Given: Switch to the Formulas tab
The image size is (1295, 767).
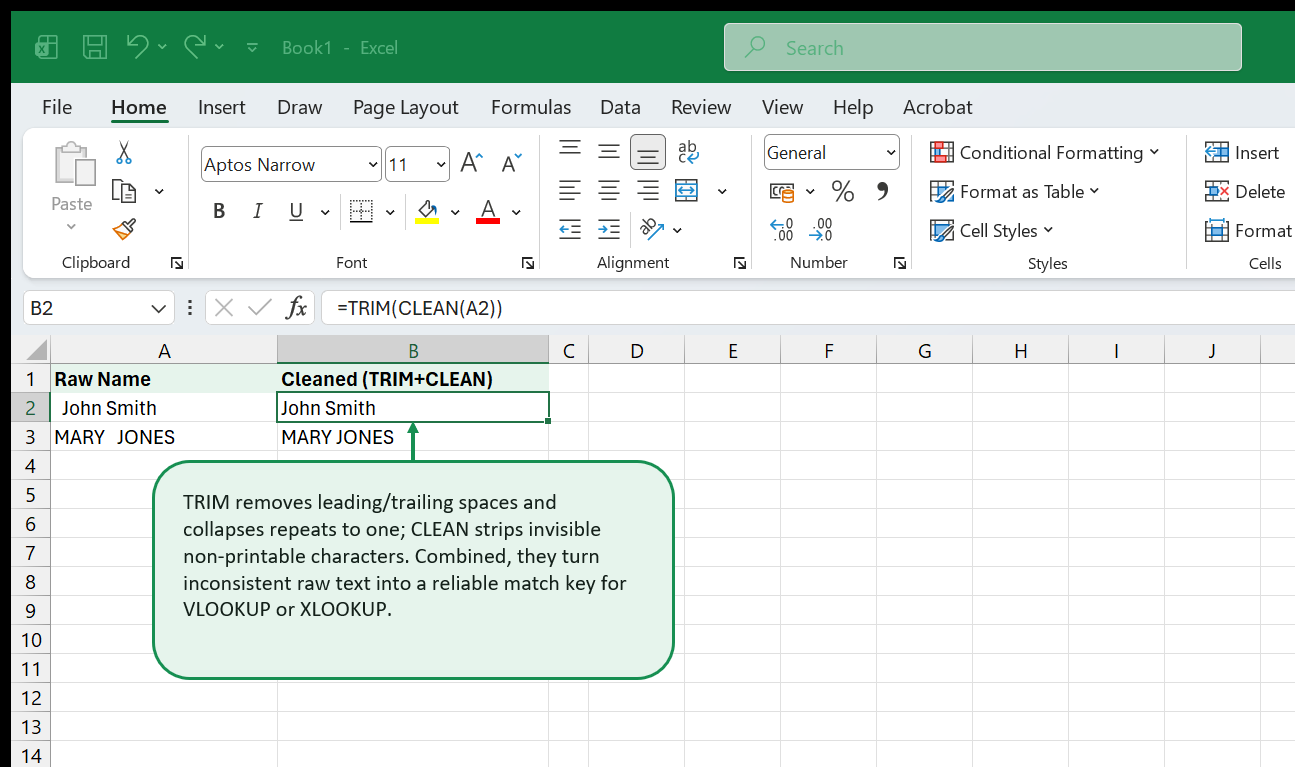Looking at the screenshot, I should tap(531, 107).
